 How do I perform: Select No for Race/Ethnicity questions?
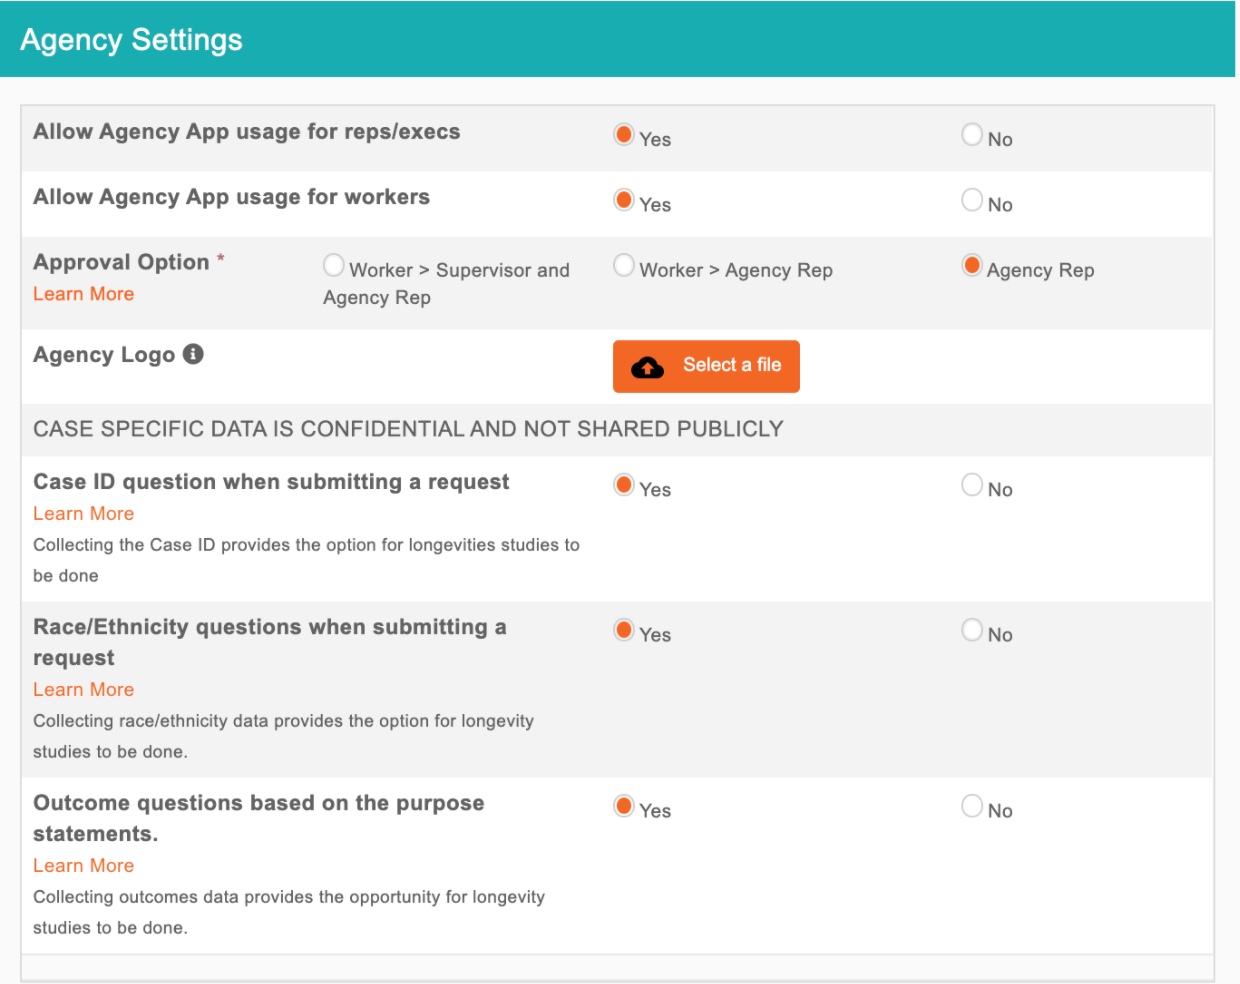(x=972, y=630)
